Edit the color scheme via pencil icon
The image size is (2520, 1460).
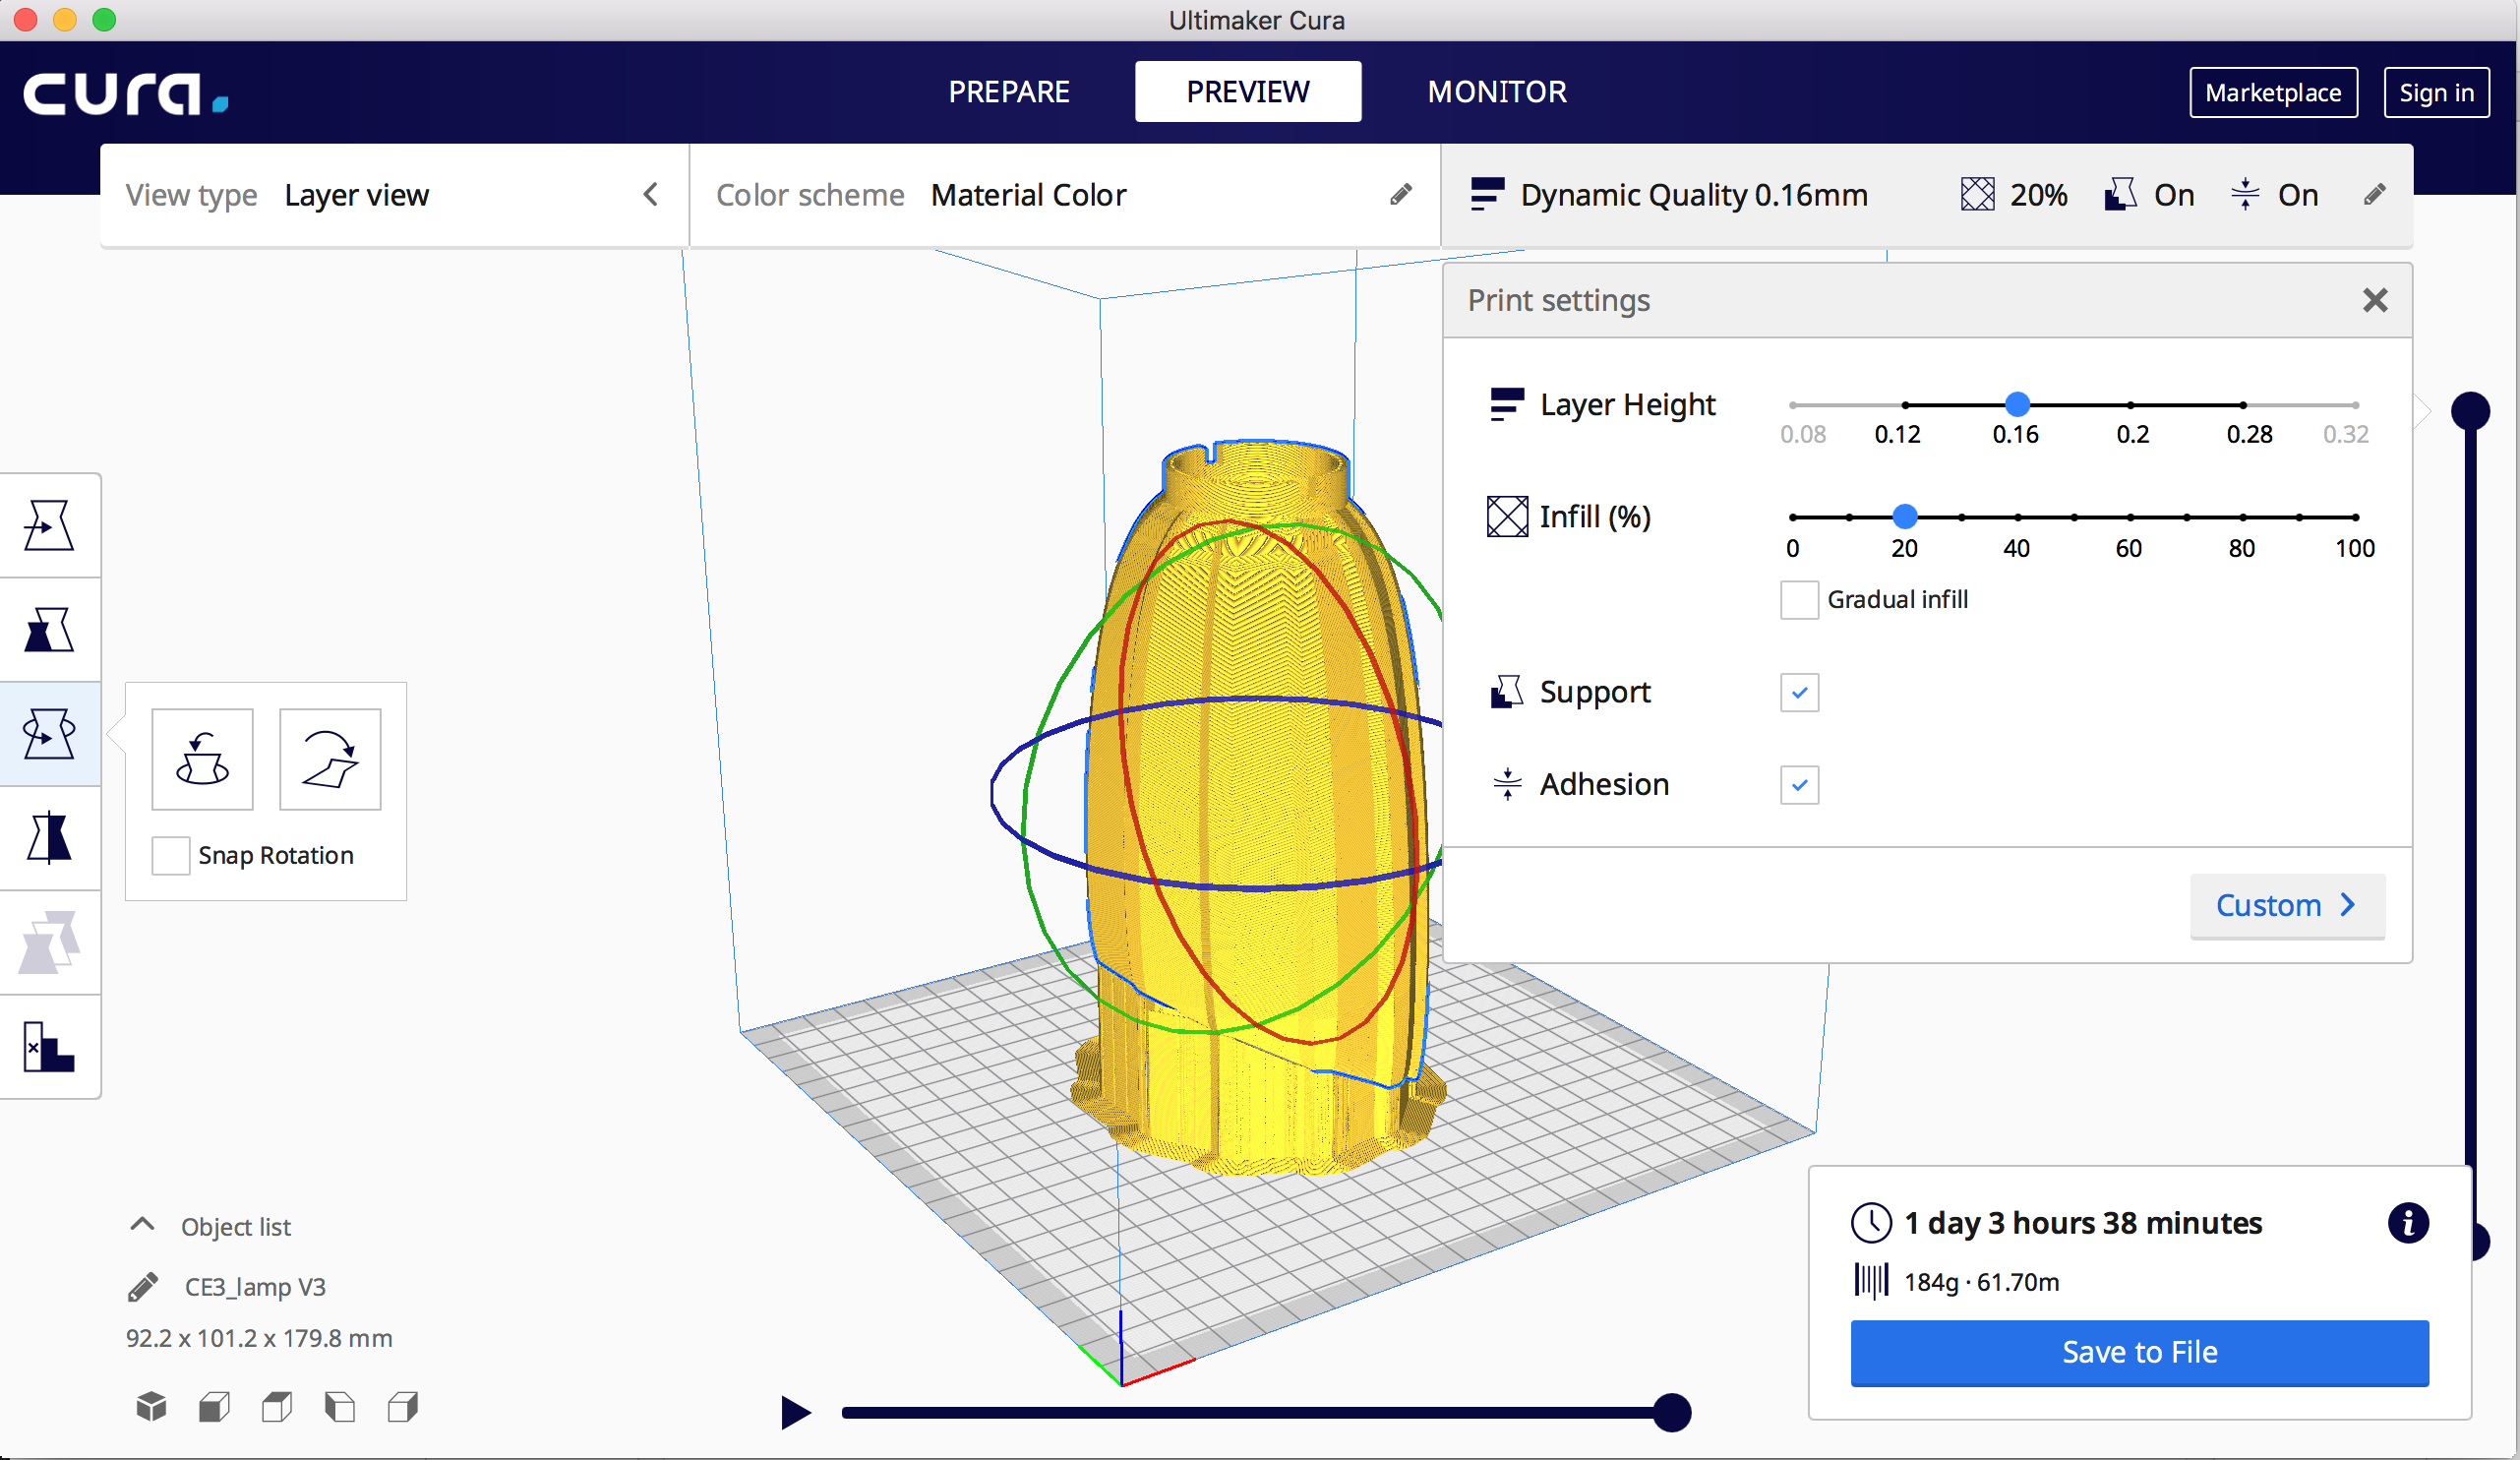pyautogui.click(x=1401, y=194)
